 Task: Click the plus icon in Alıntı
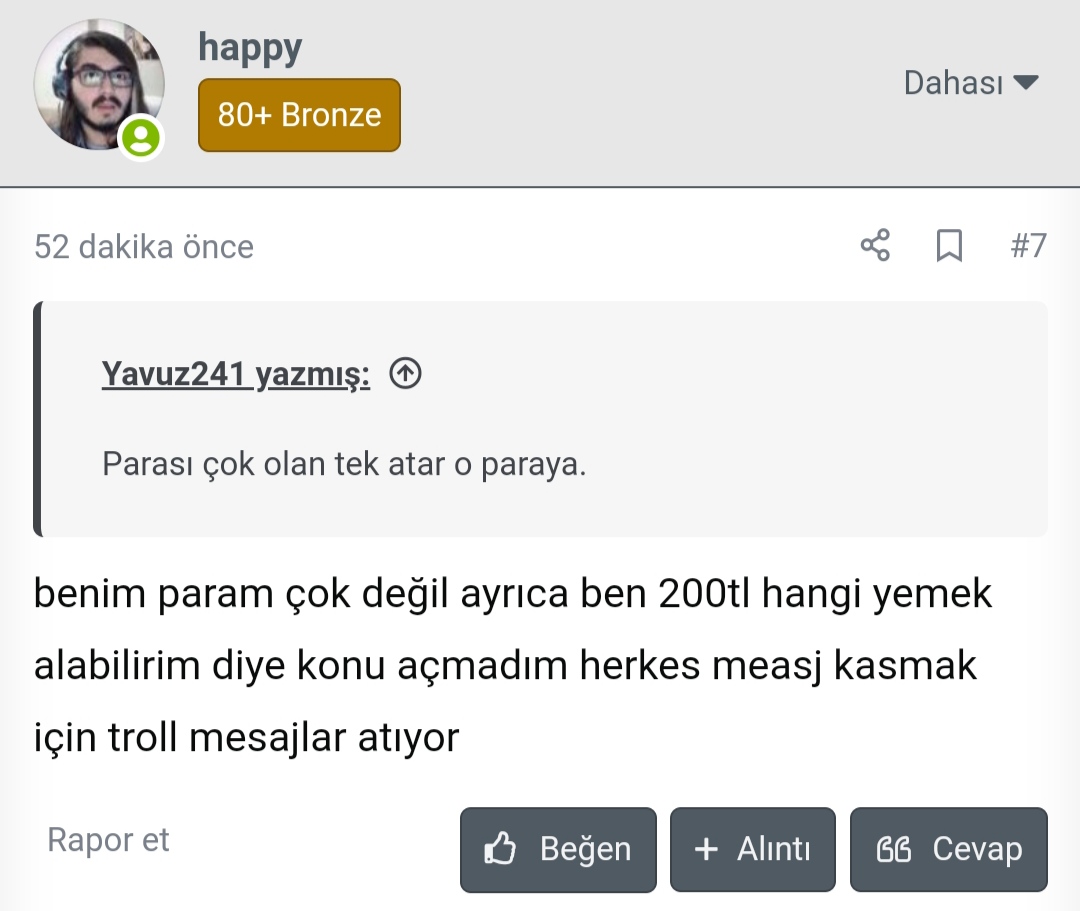tap(706, 850)
